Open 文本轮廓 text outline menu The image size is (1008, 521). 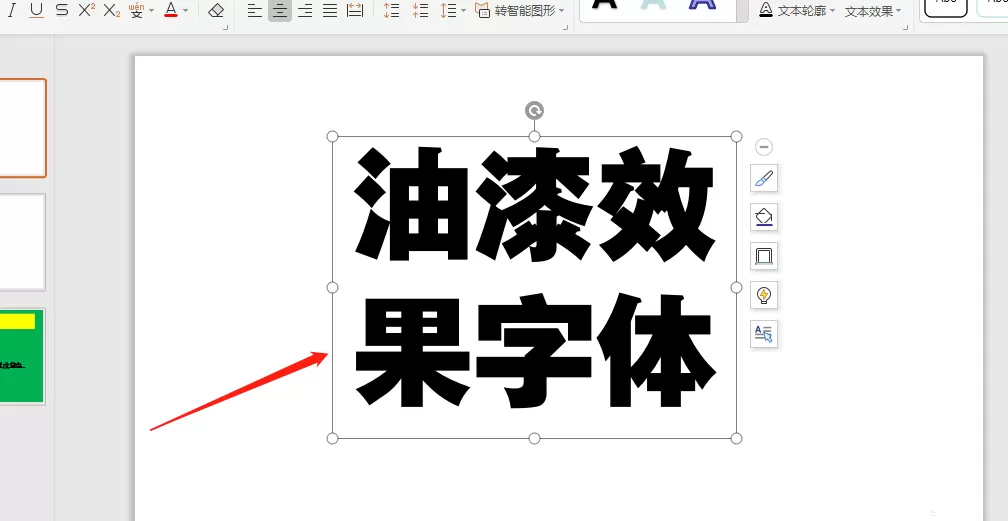click(x=796, y=10)
